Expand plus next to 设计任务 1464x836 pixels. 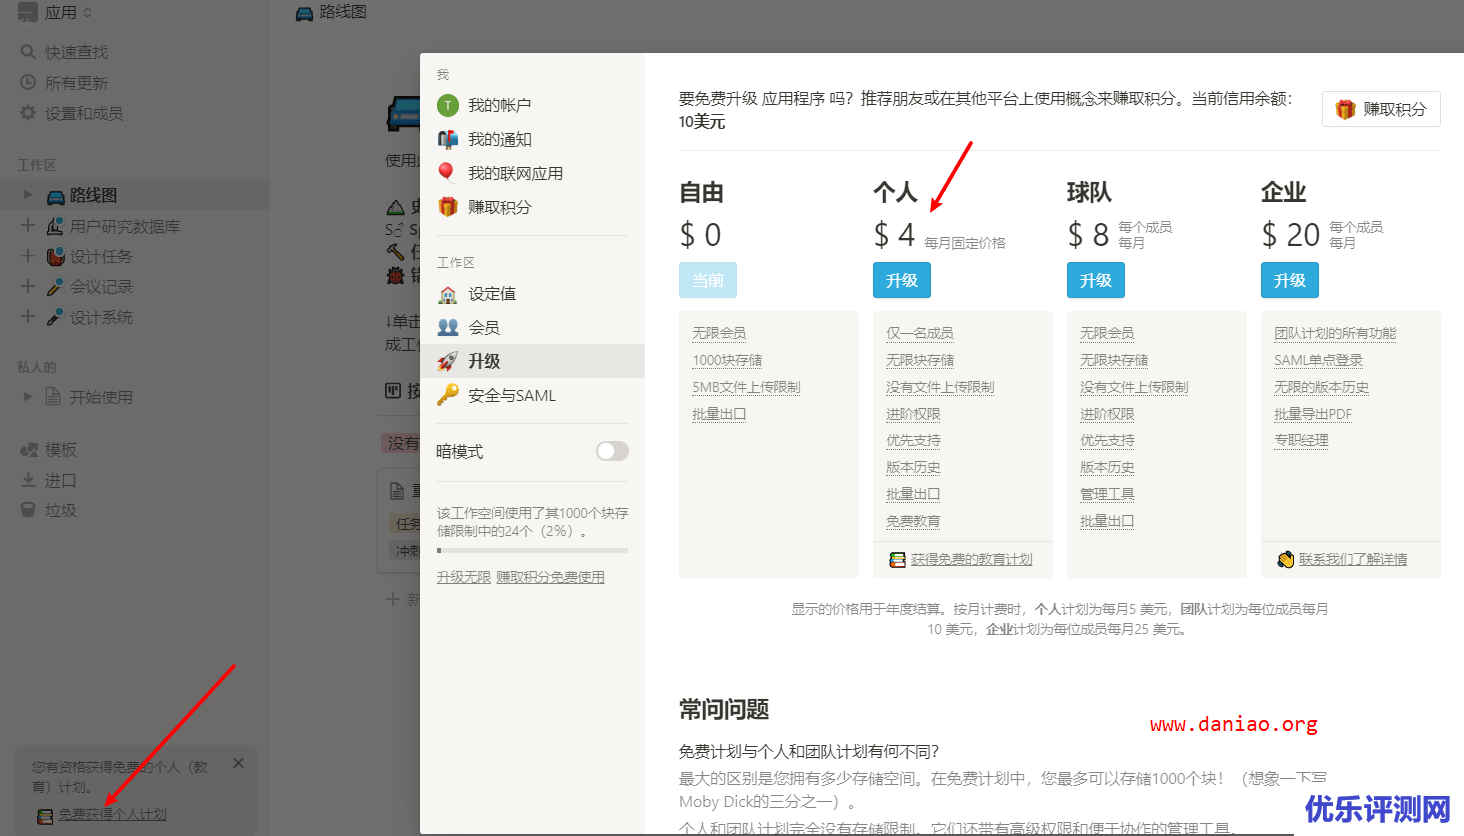point(28,255)
